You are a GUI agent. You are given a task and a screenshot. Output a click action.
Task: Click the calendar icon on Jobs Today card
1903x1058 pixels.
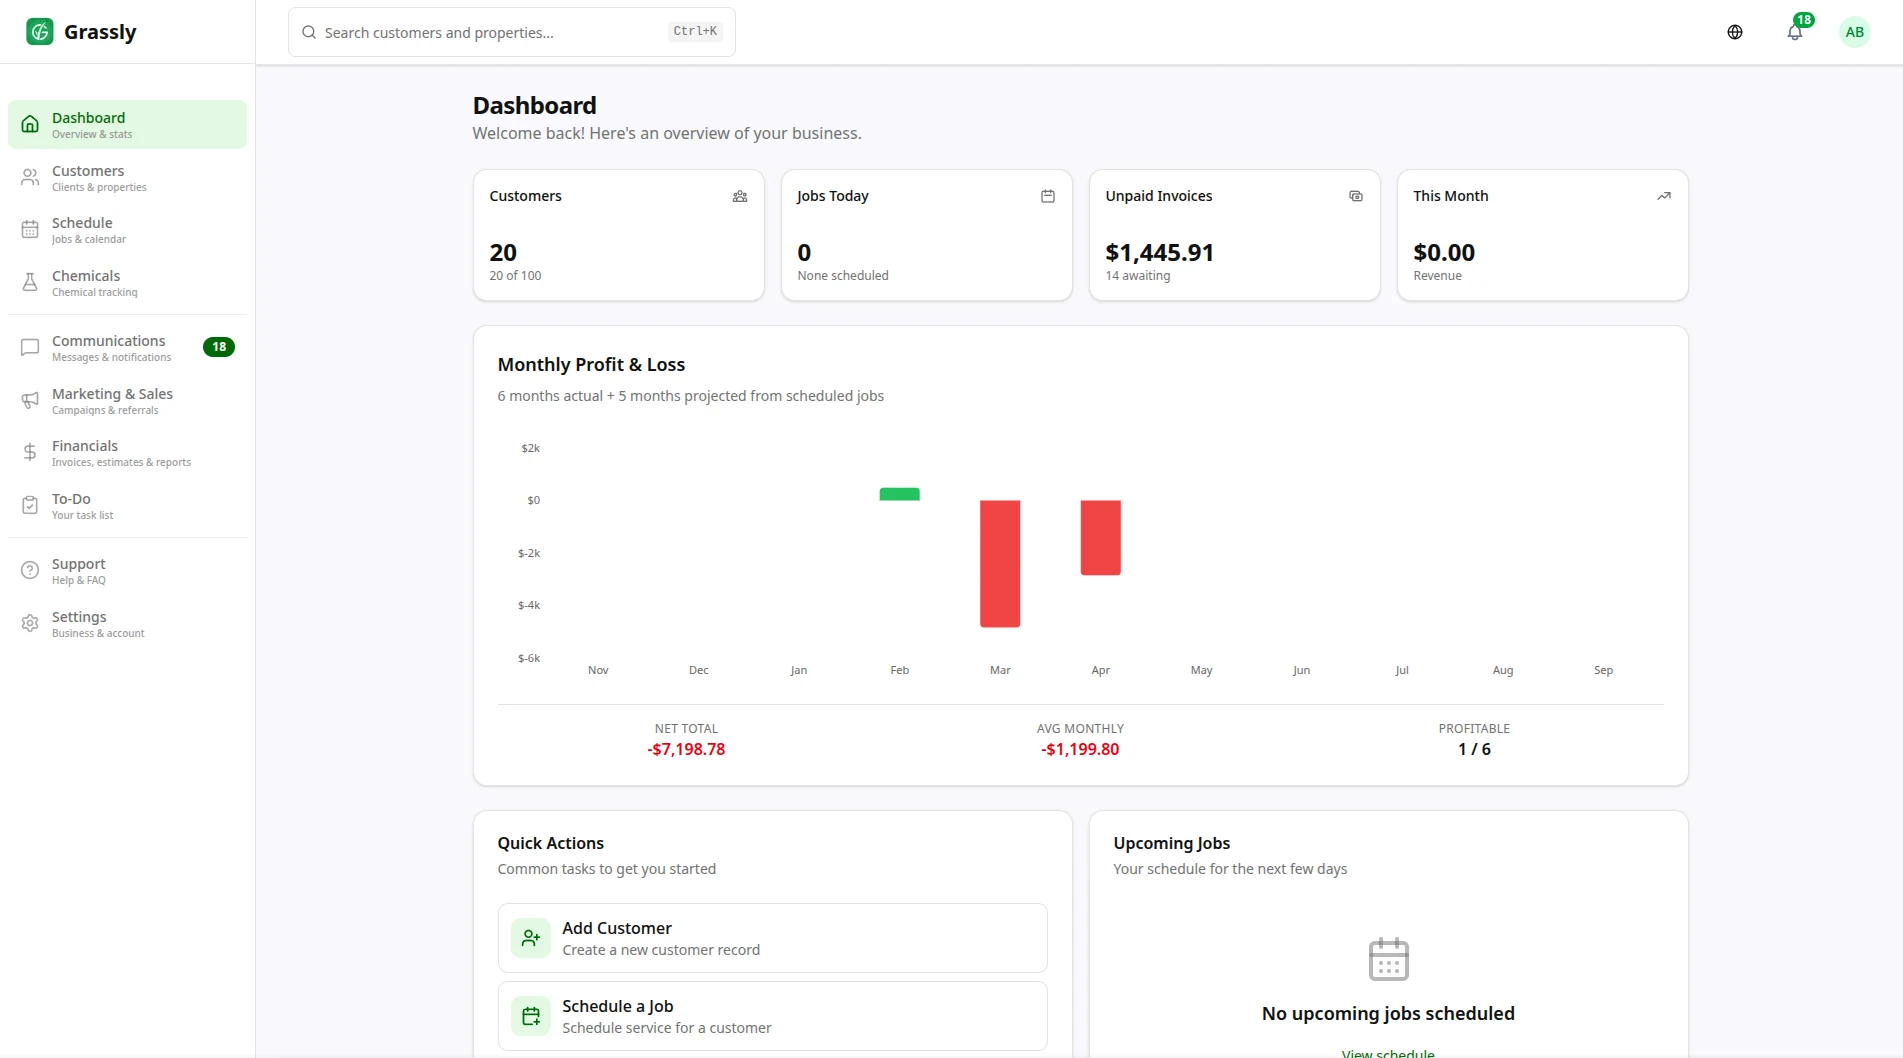pos(1048,196)
